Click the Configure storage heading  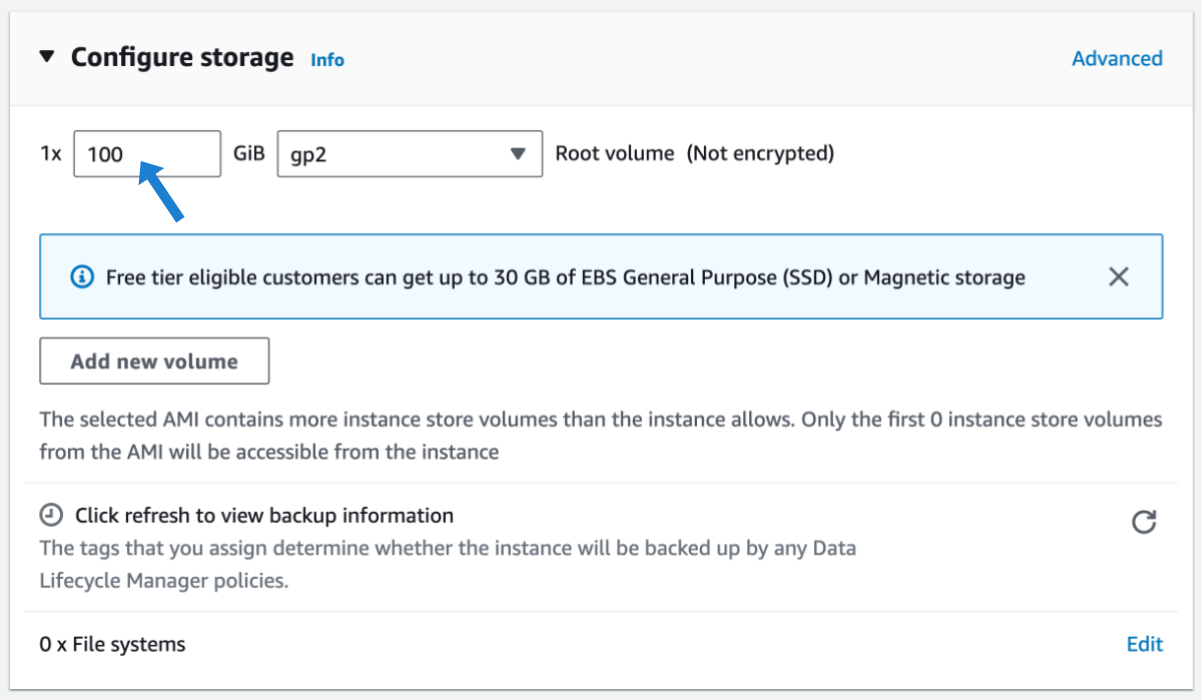point(182,57)
